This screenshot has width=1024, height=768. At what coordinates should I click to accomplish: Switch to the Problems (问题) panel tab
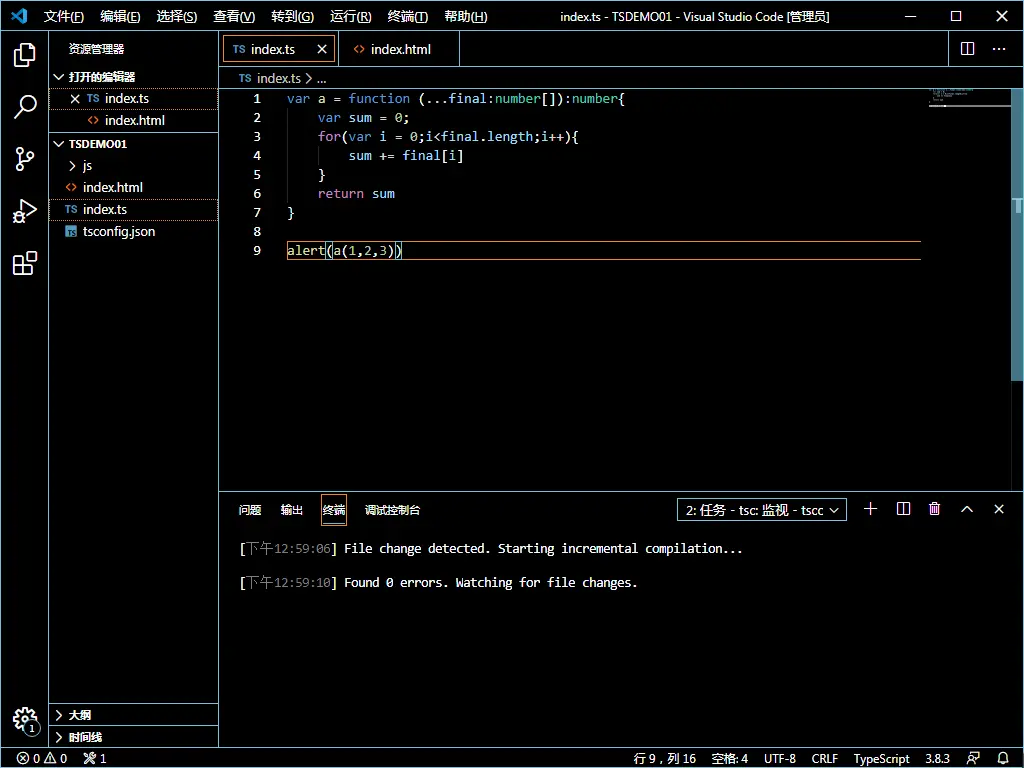tap(249, 510)
